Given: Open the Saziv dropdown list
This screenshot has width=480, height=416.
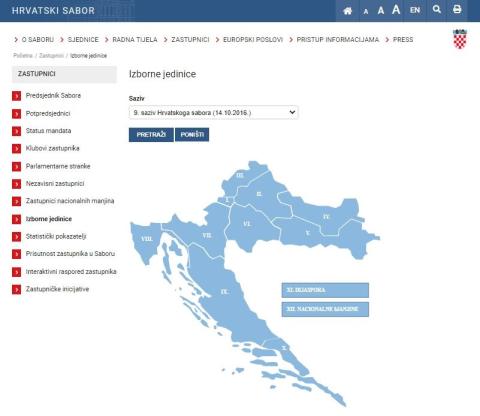Looking at the screenshot, I should pyautogui.click(x=214, y=113).
